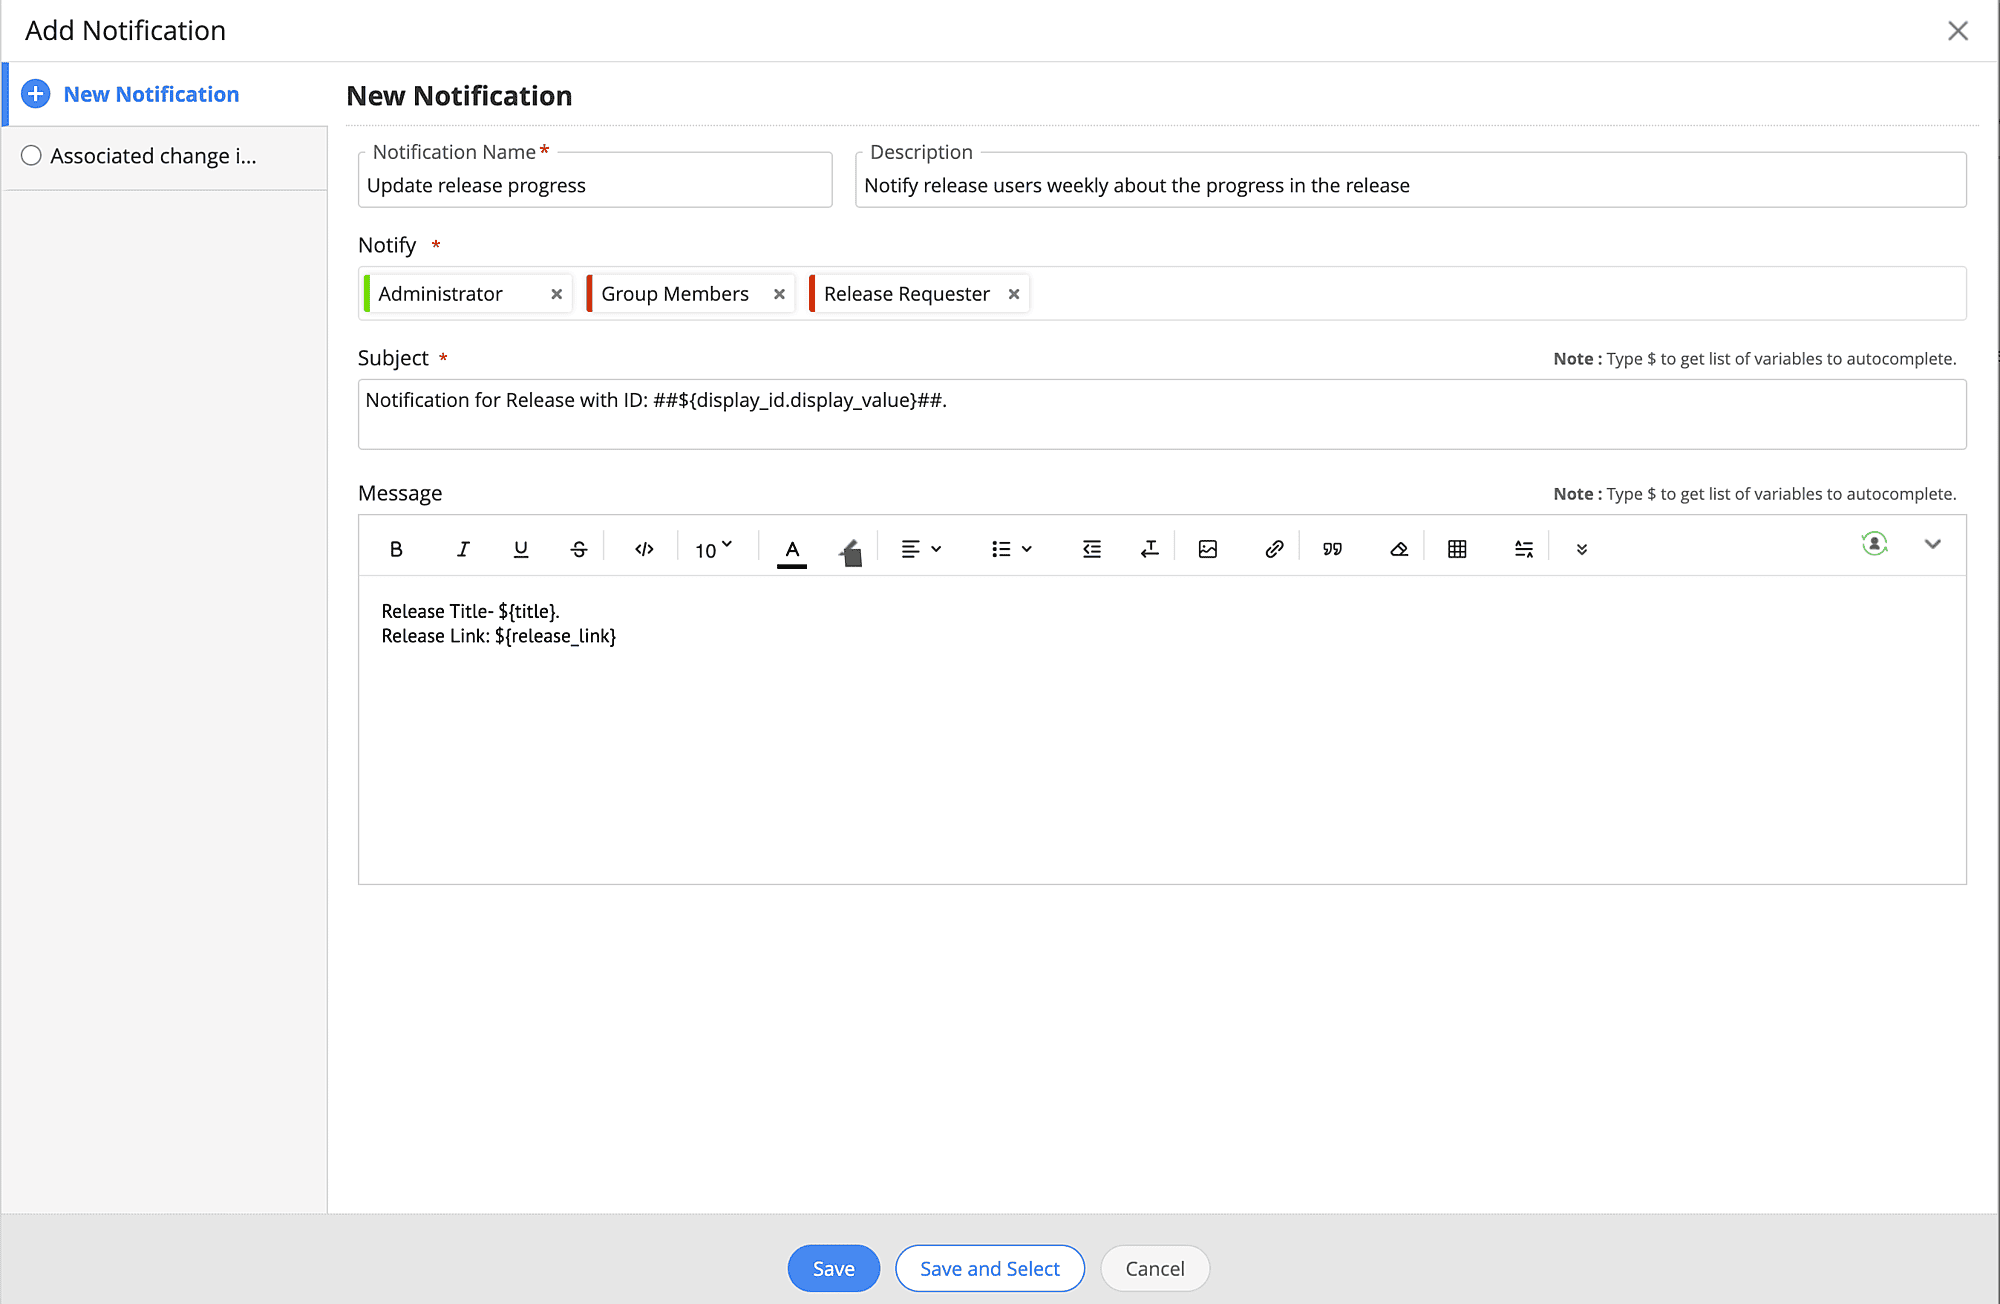Remove Release Requester tag

[1014, 294]
